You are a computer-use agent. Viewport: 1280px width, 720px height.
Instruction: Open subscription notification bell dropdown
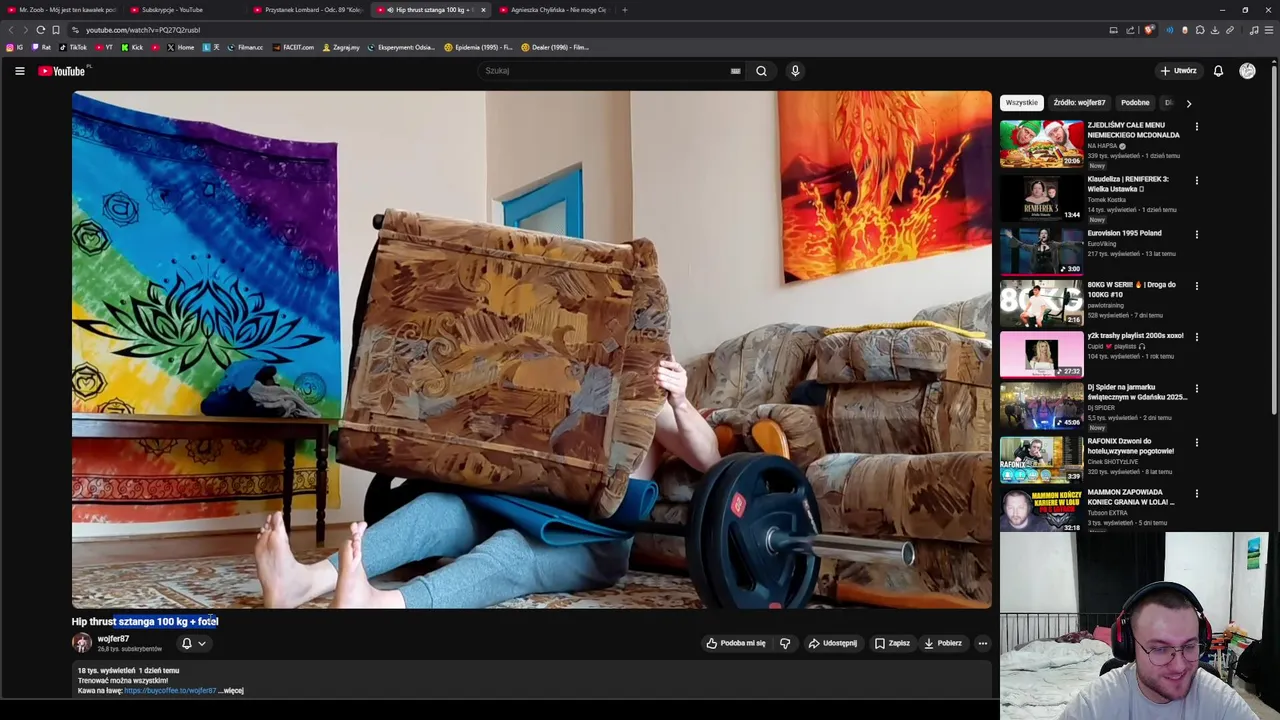[x=193, y=643]
